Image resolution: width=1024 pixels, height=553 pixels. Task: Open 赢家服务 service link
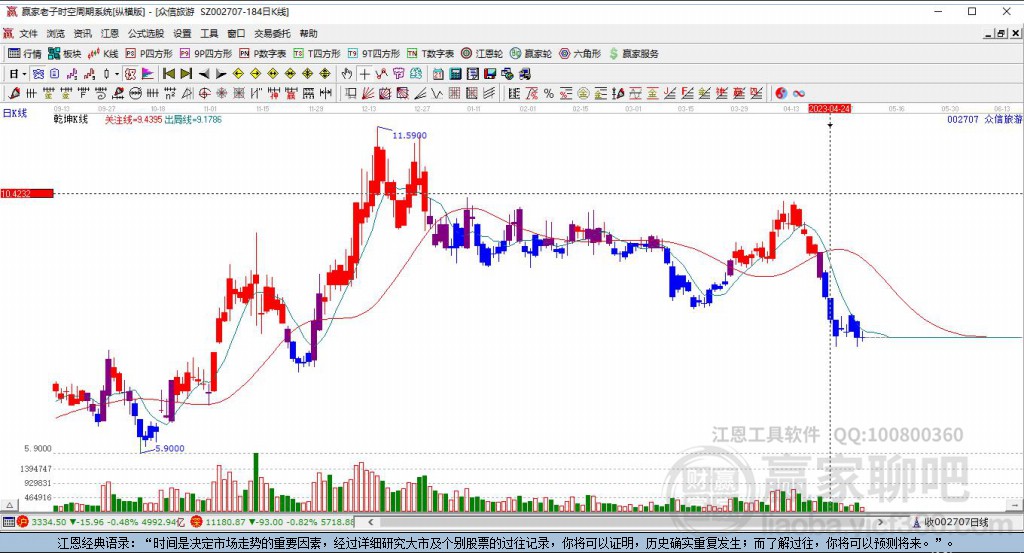tap(633, 54)
